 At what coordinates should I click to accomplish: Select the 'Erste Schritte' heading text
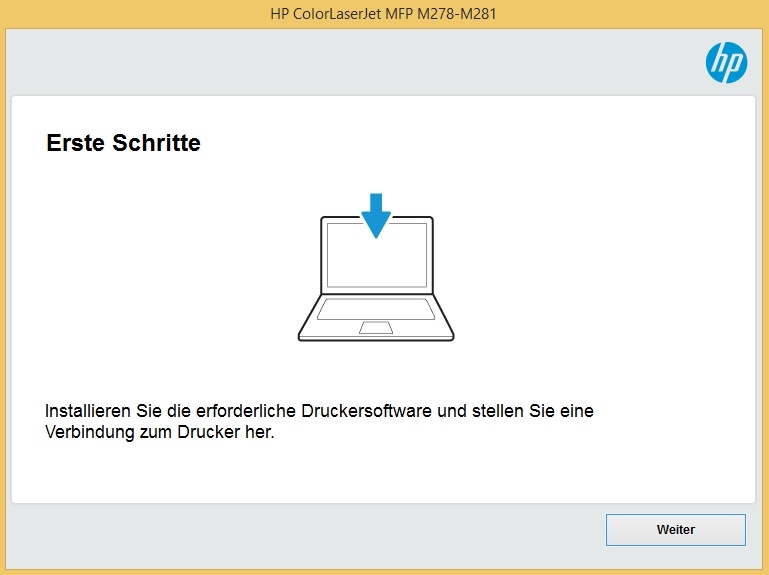124,143
